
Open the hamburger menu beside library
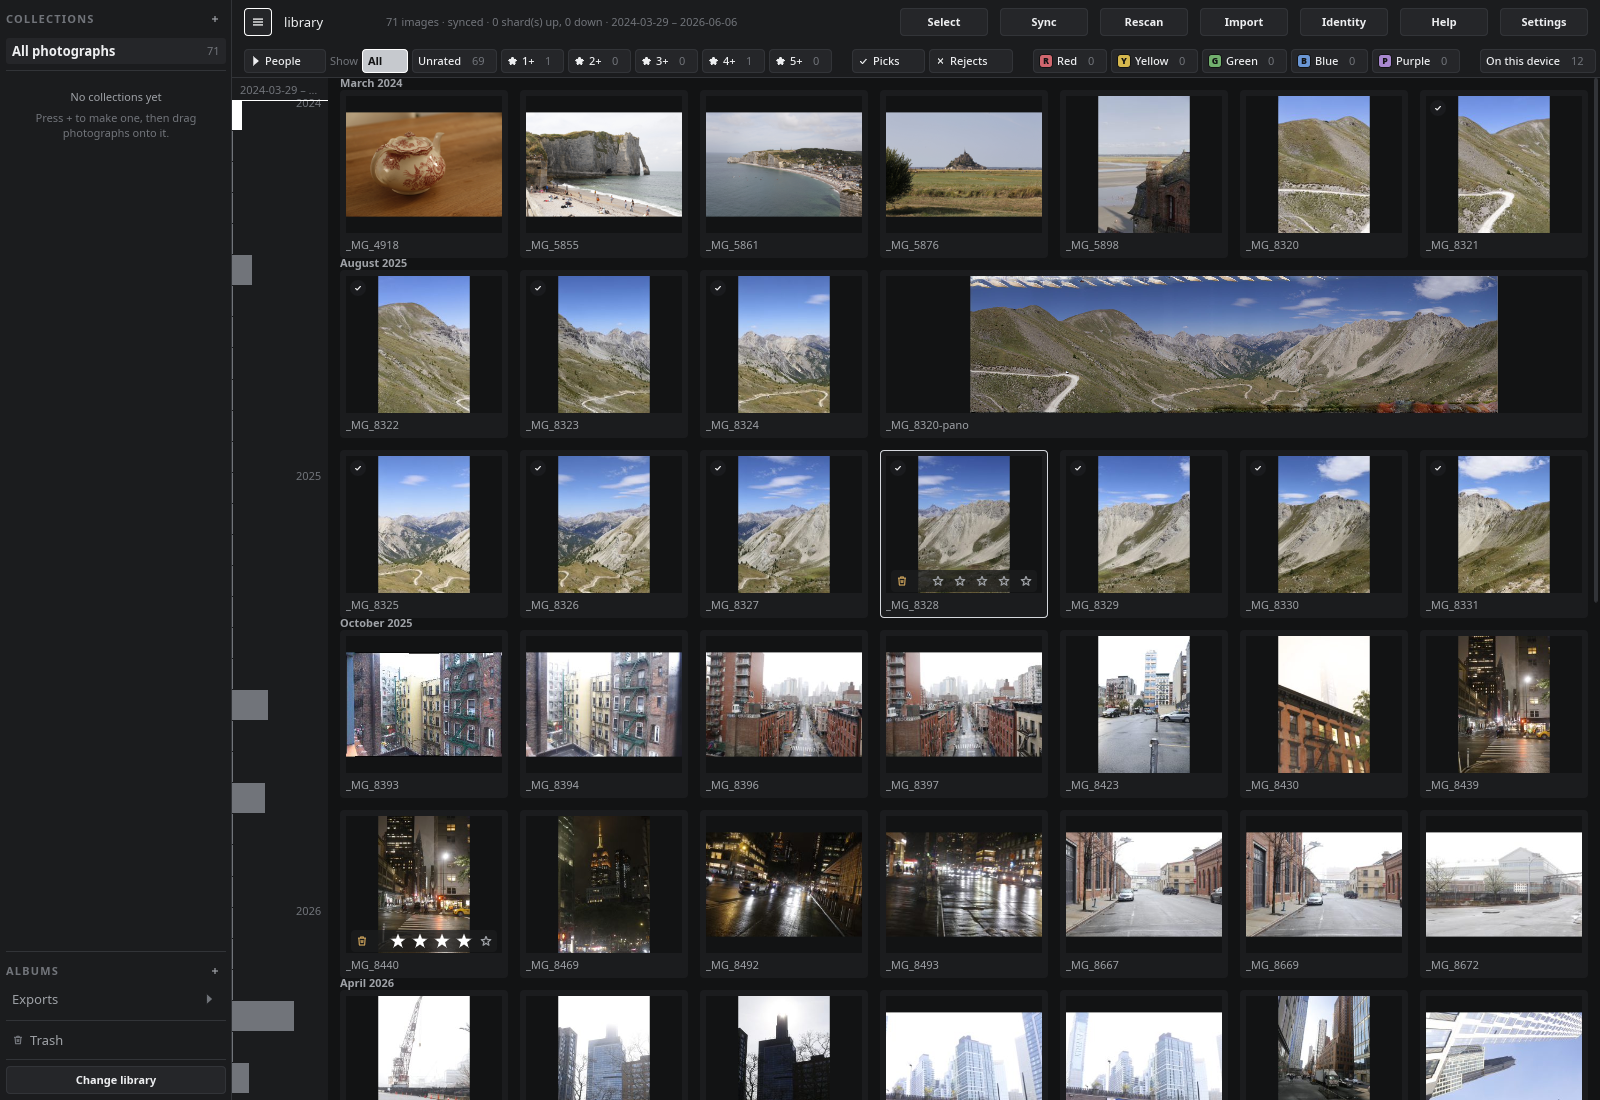click(258, 22)
